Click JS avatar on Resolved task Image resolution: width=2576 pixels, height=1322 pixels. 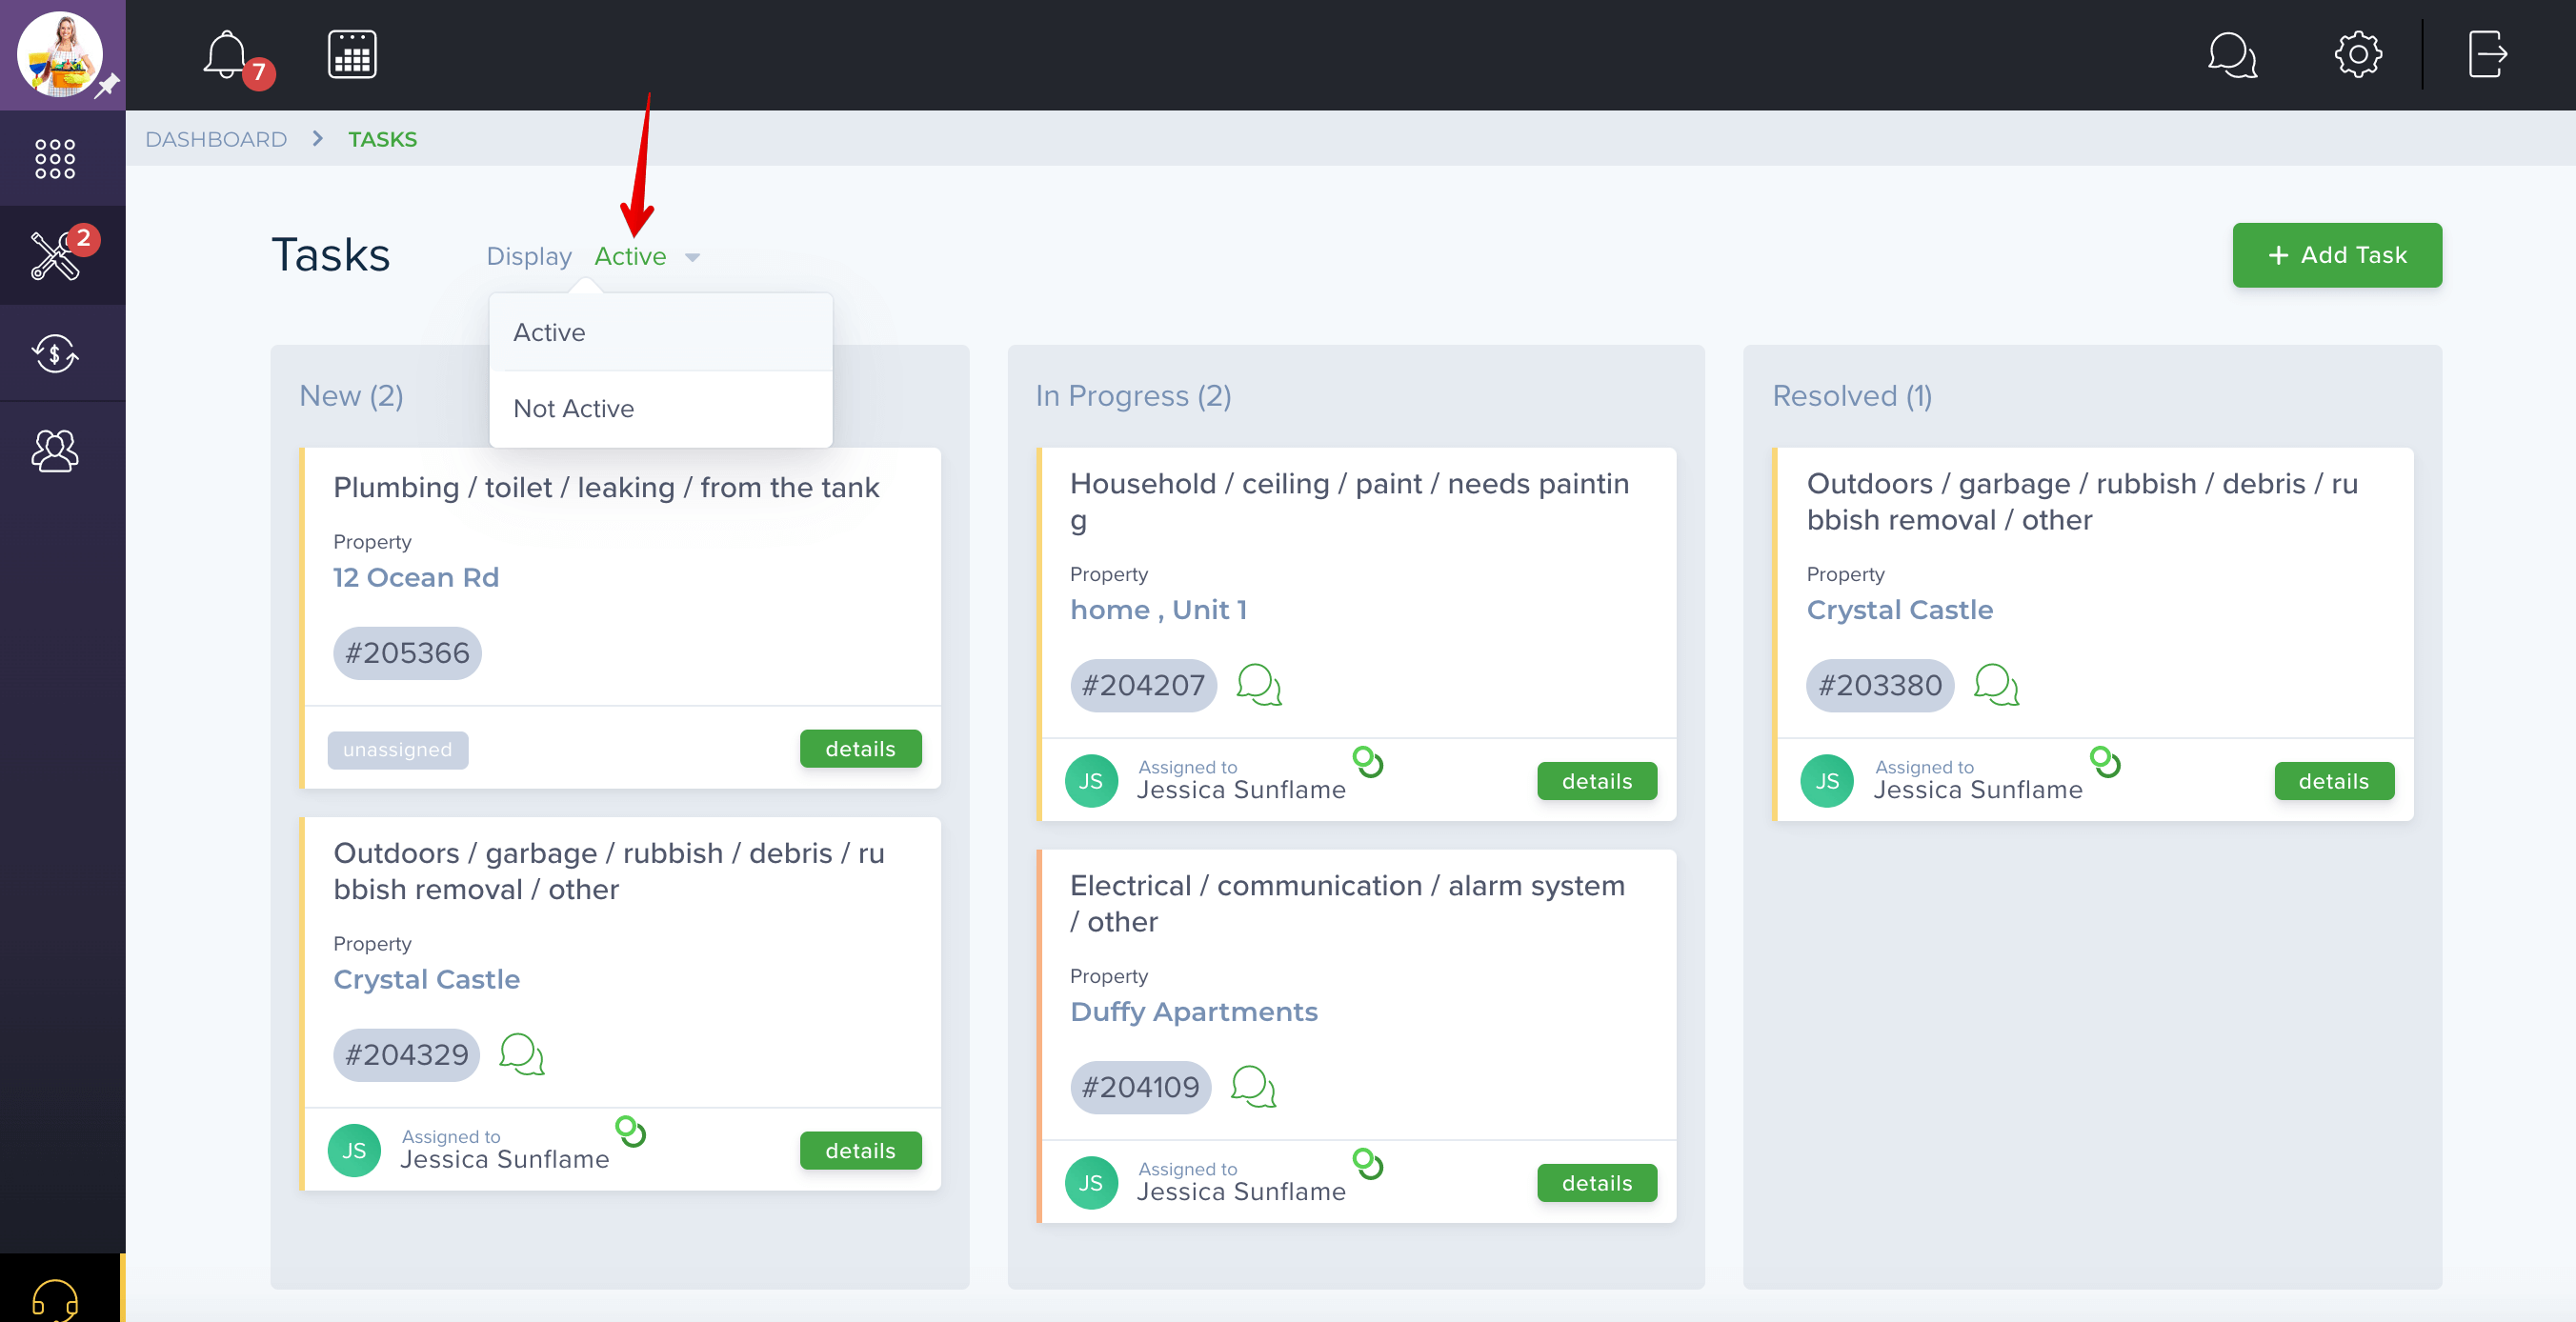click(1827, 781)
